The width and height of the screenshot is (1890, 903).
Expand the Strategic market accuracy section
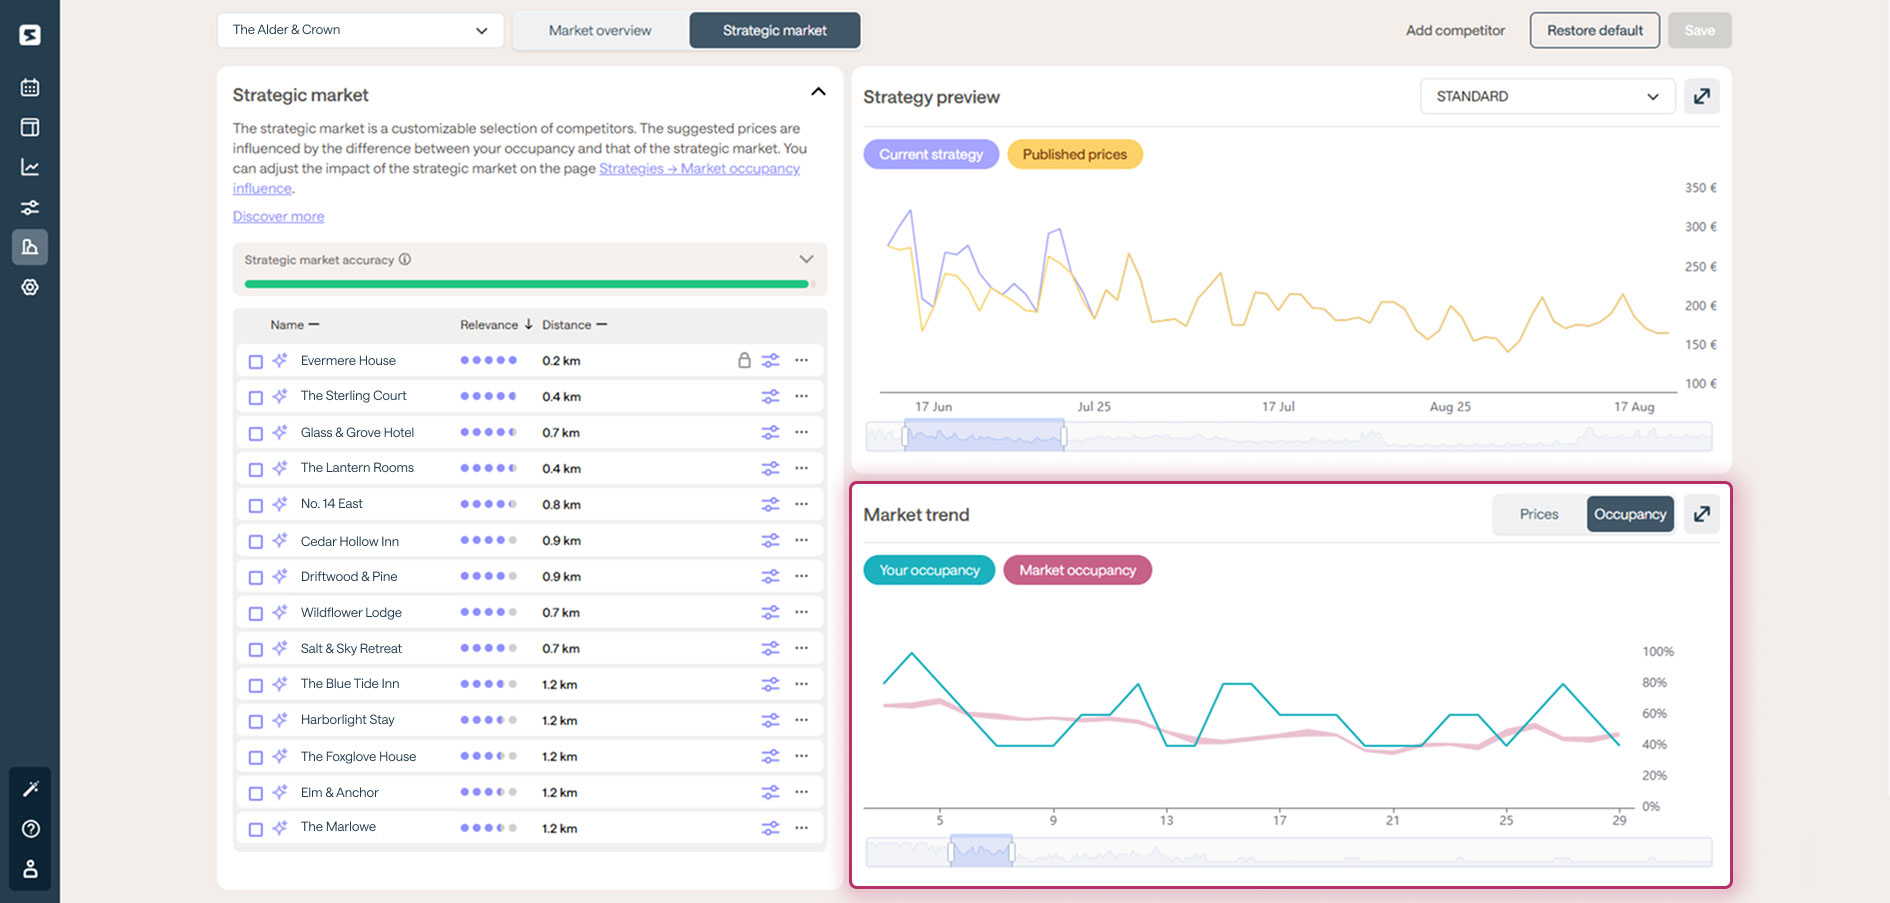pos(806,259)
